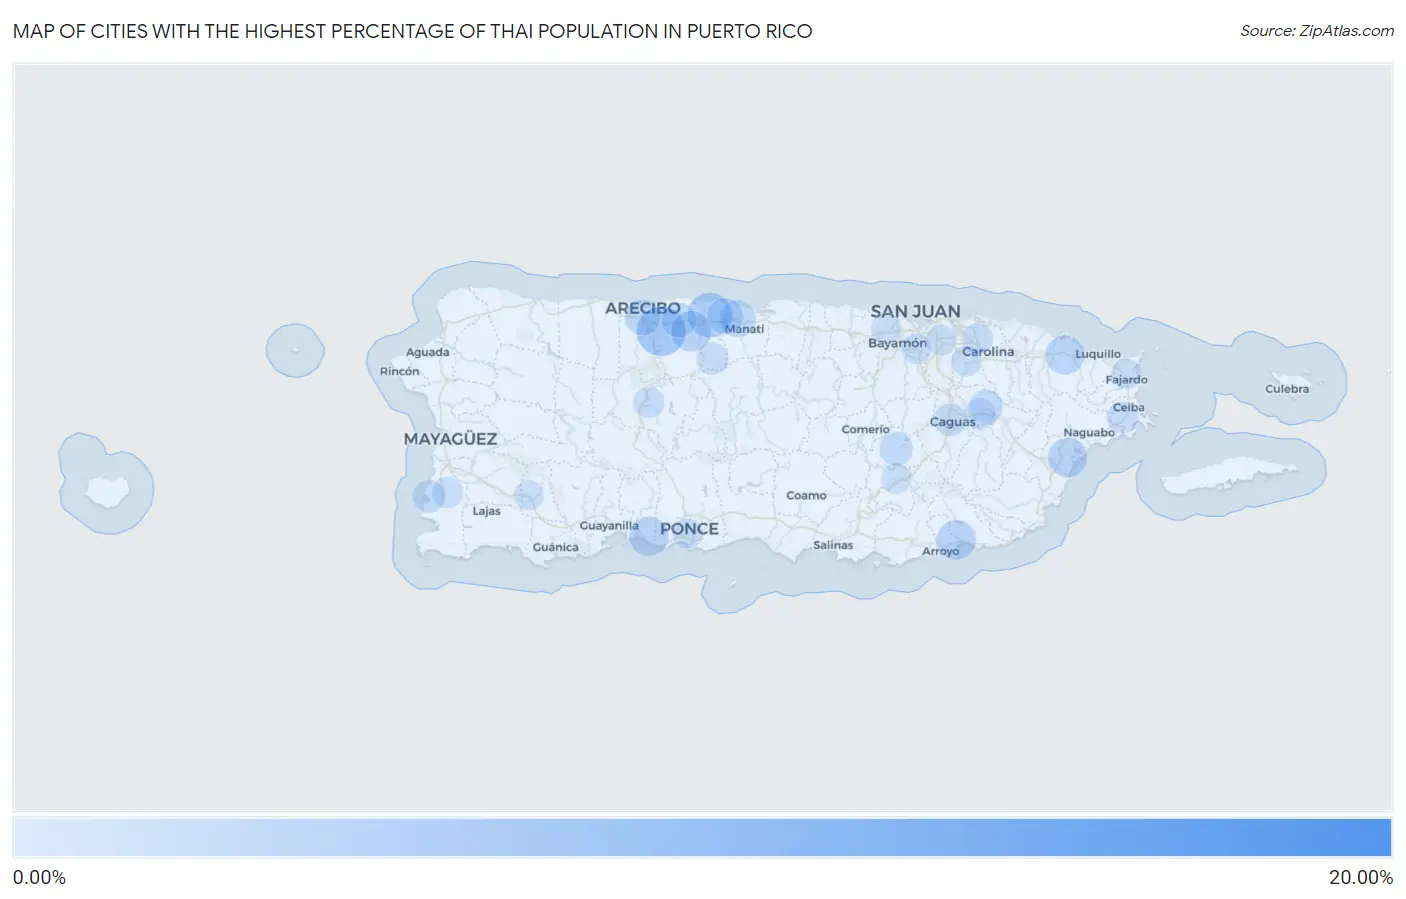This screenshot has height=899, width=1406.
Task: Click the map title heading text
Action: pyautogui.click(x=412, y=31)
